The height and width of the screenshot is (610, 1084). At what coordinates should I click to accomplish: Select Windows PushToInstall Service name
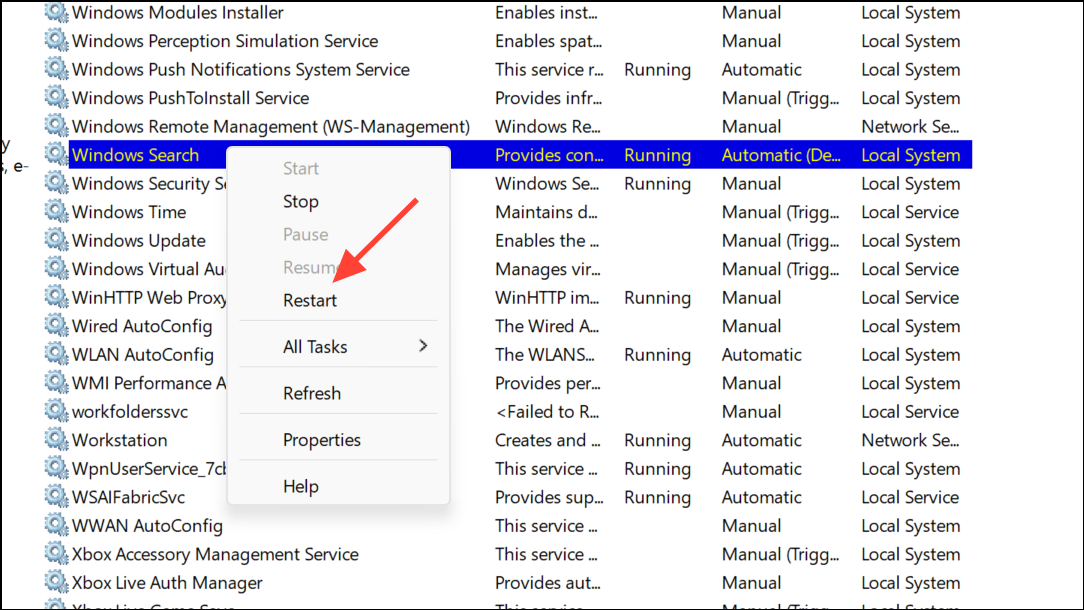click(190, 98)
